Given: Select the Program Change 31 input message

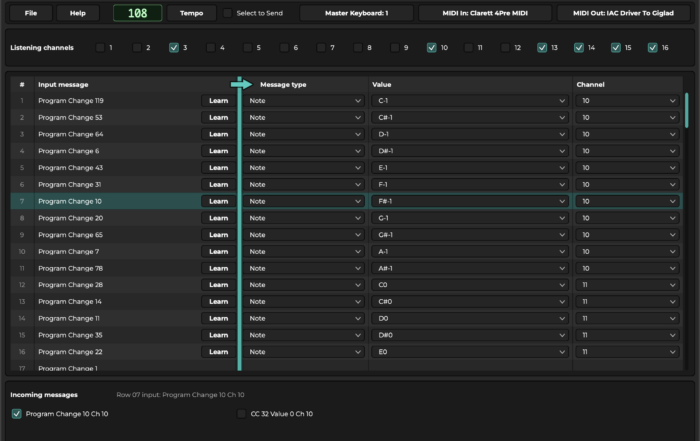Looking at the screenshot, I should [x=70, y=184].
